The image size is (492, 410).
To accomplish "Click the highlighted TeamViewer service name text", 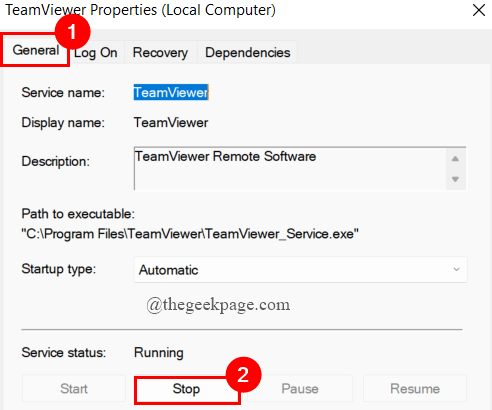I will pos(171,92).
